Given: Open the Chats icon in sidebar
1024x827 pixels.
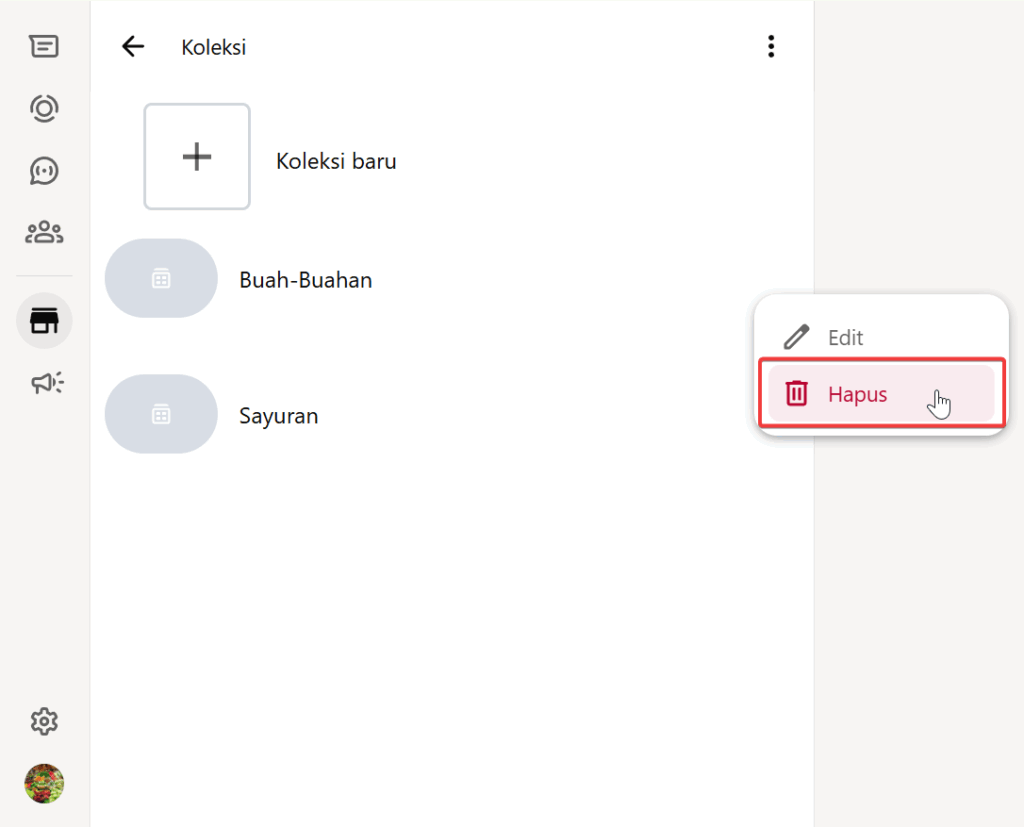Looking at the screenshot, I should pos(44,46).
